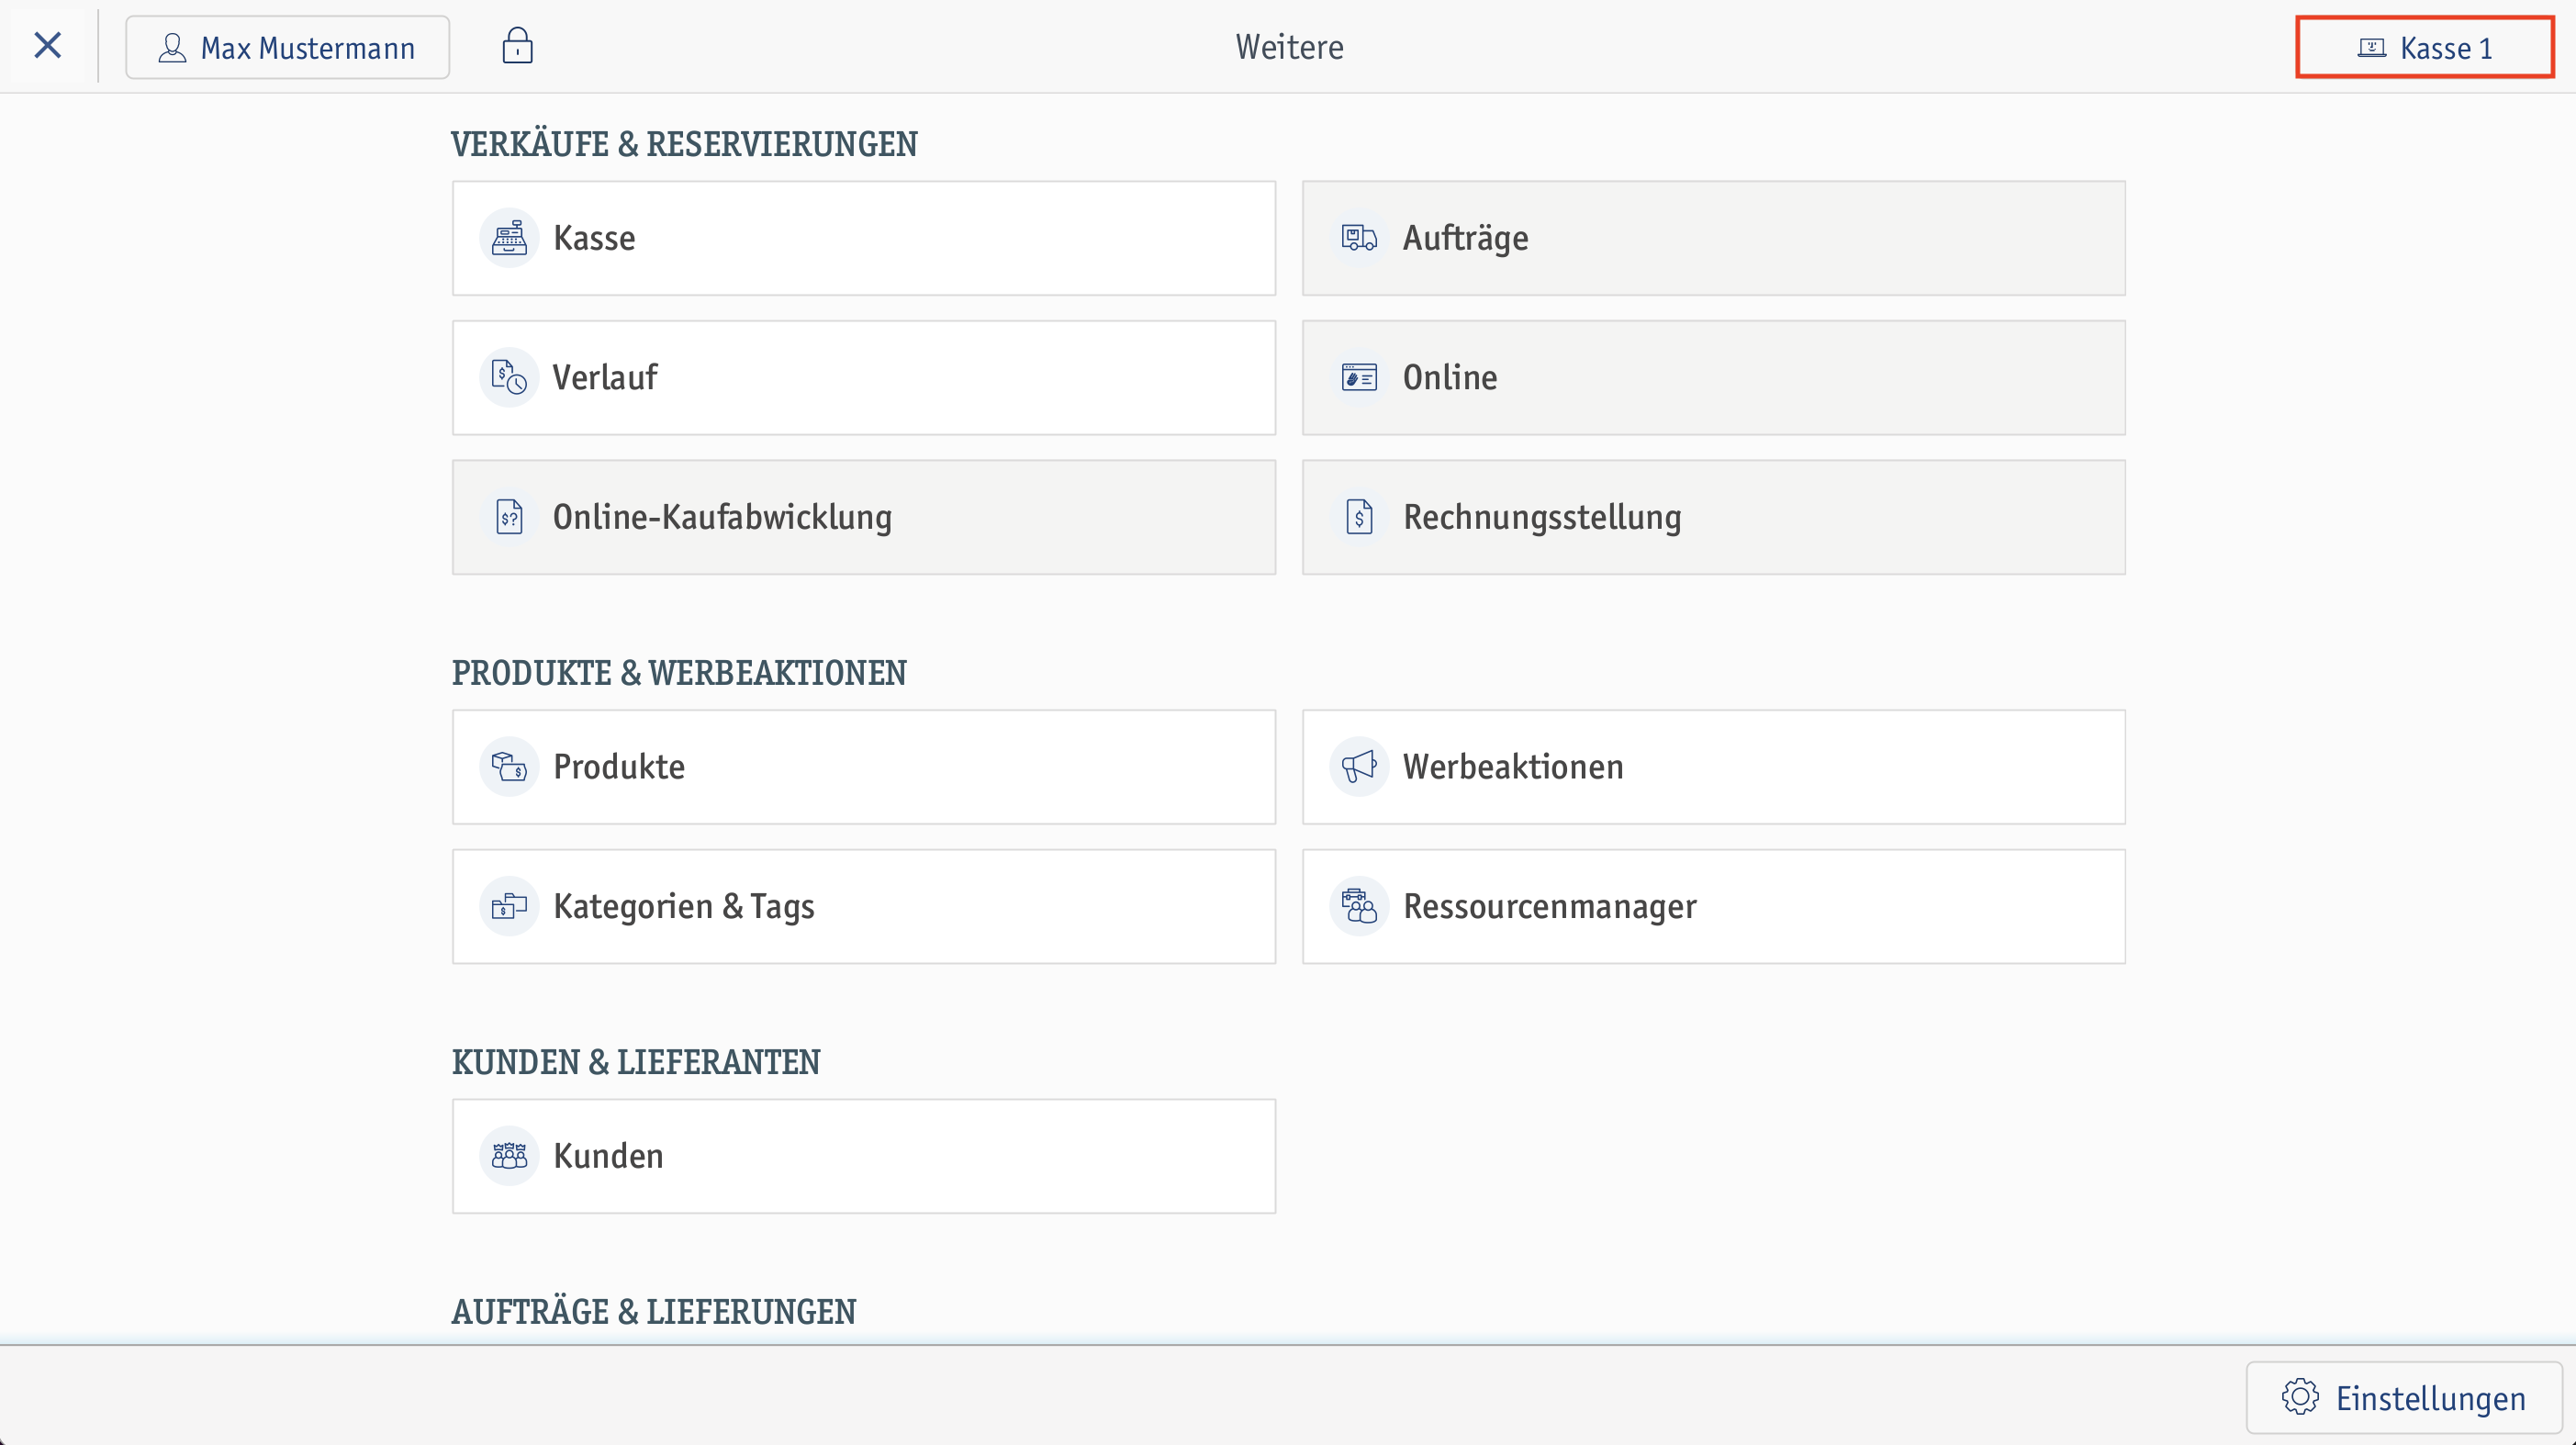Open the Online-Kaufabwicklung tile
Screen dimensions: 2576x1445
864,517
